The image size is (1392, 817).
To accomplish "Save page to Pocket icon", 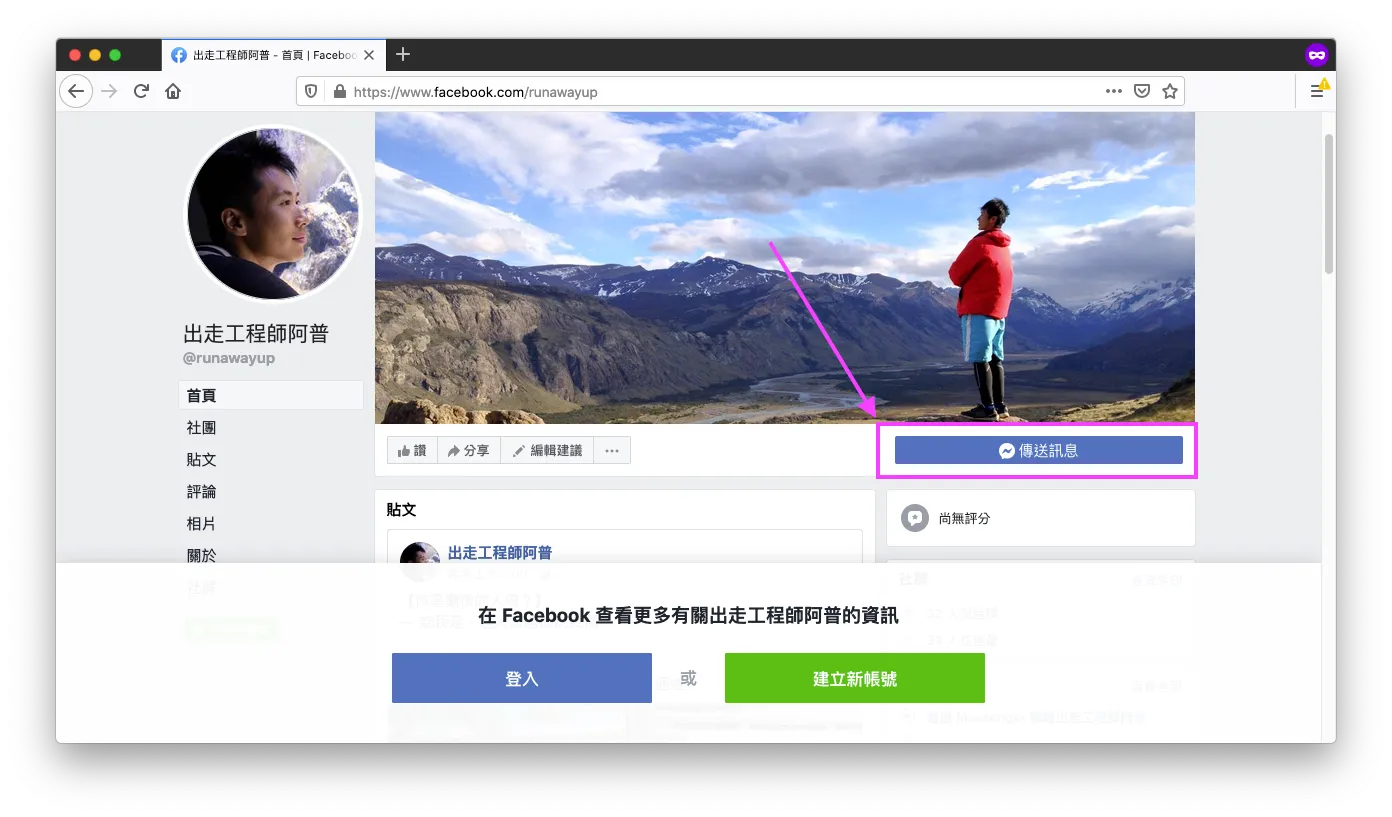I will 1142,91.
